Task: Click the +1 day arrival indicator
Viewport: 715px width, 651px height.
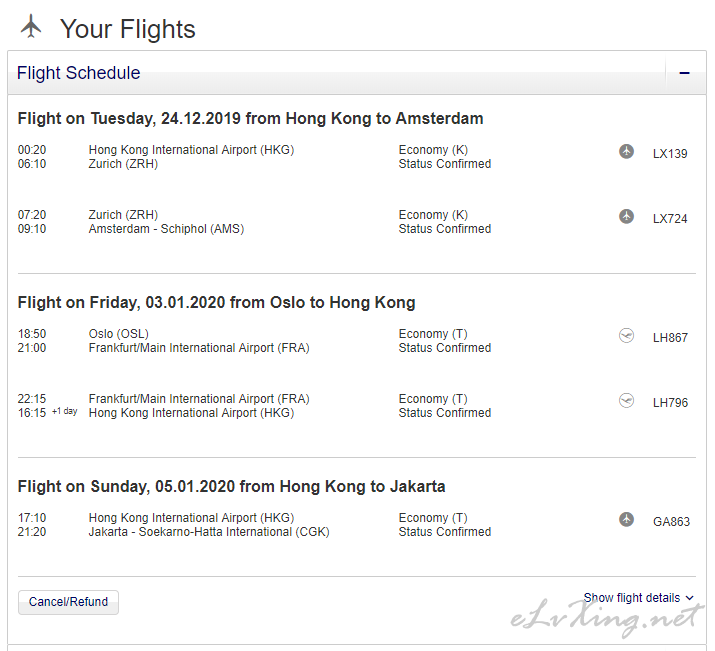Action: pos(64,411)
